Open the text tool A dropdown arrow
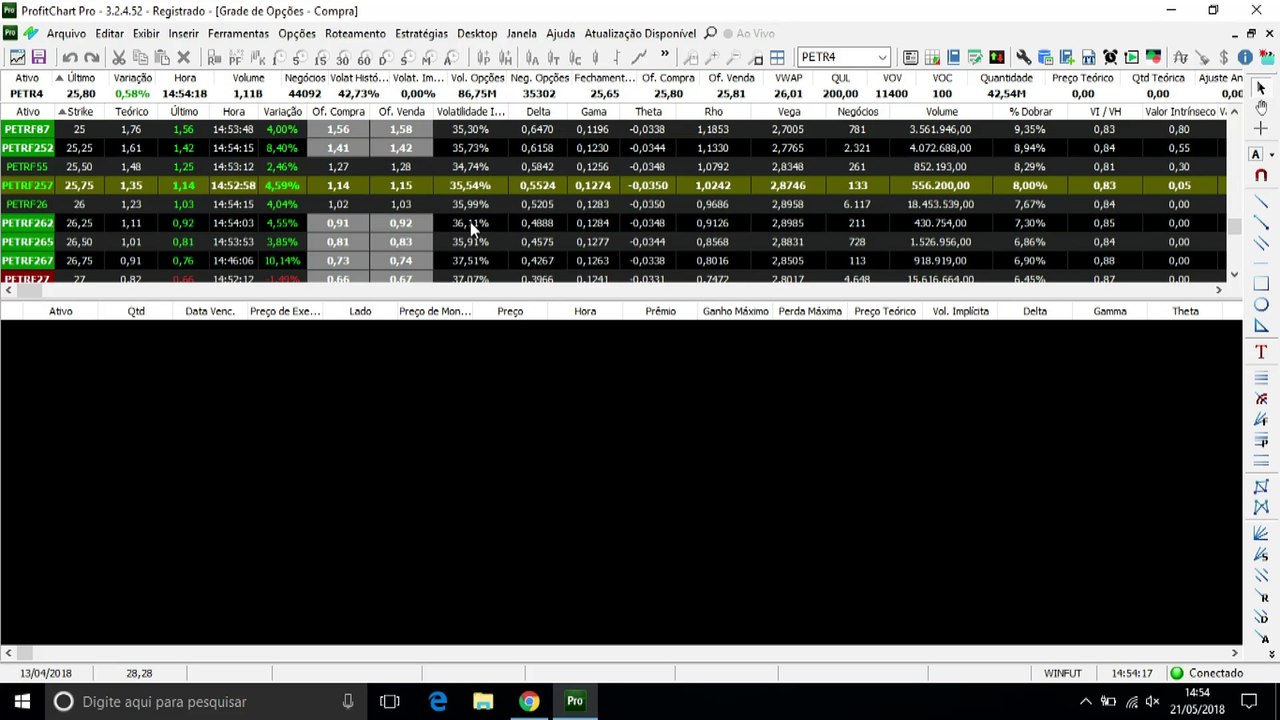This screenshot has height=720, width=1280. (x=1272, y=155)
